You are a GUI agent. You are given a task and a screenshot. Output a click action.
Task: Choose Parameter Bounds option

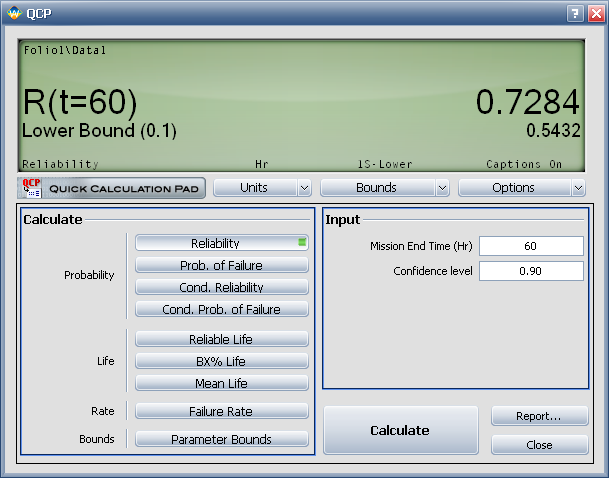(221, 439)
